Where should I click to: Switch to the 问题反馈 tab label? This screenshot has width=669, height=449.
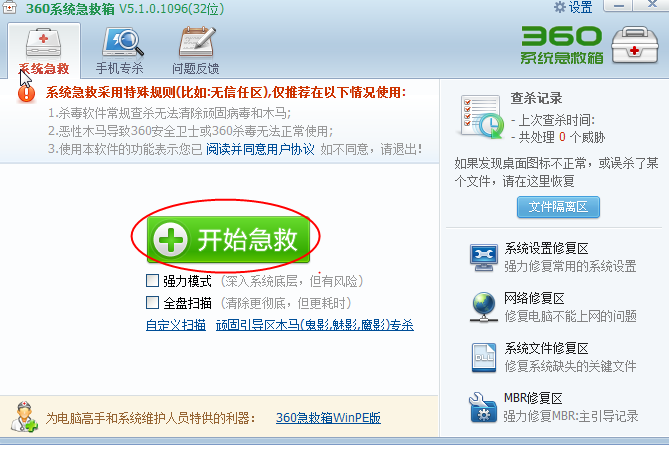point(196,68)
